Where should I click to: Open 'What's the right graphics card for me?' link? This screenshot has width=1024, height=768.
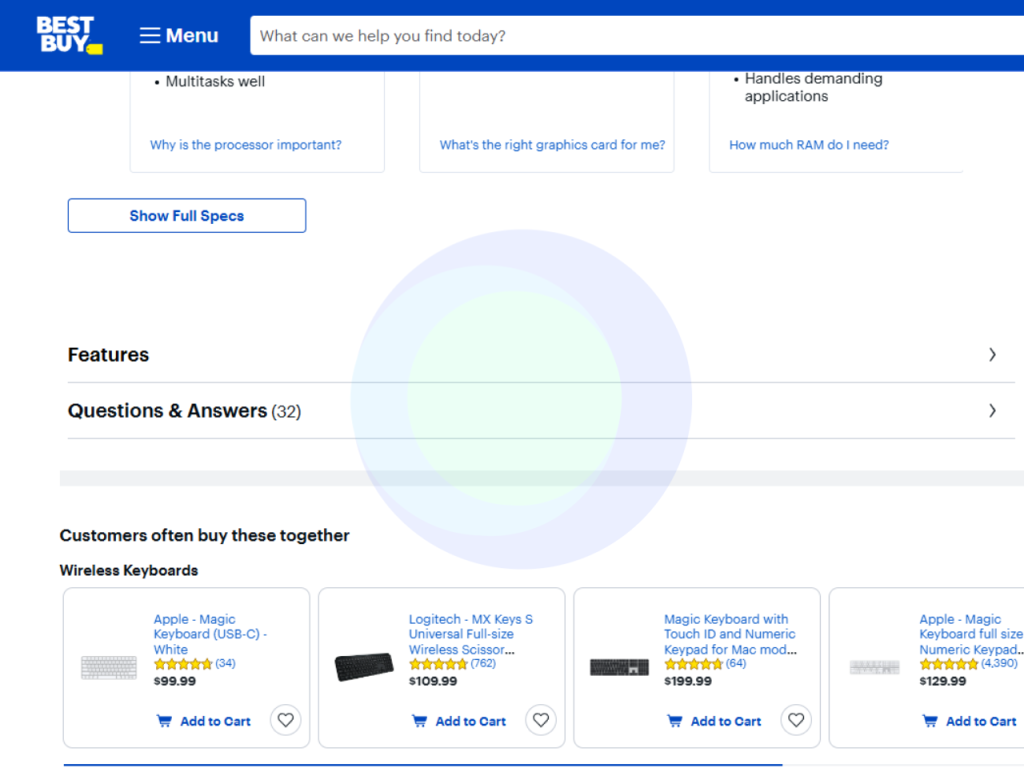(x=552, y=144)
